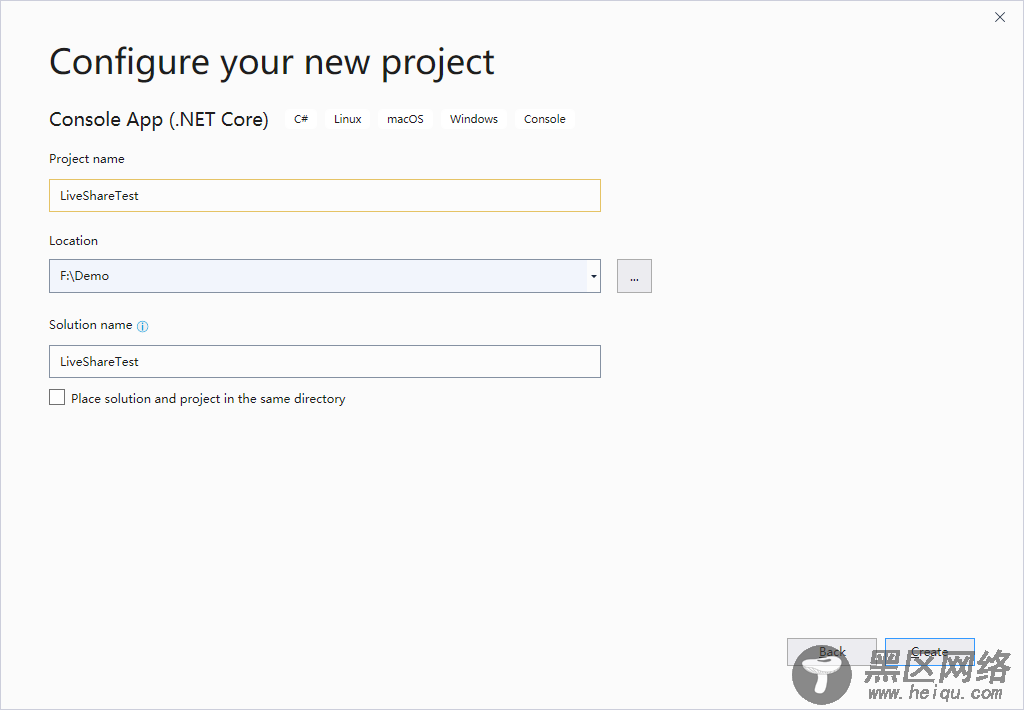The width and height of the screenshot is (1024, 710).
Task: Click into the Solution name text field
Action: 325,361
